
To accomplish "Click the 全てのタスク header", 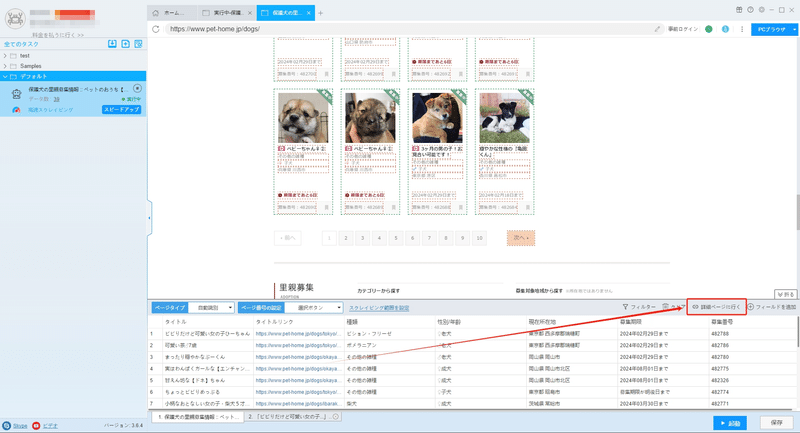I will tap(21, 44).
